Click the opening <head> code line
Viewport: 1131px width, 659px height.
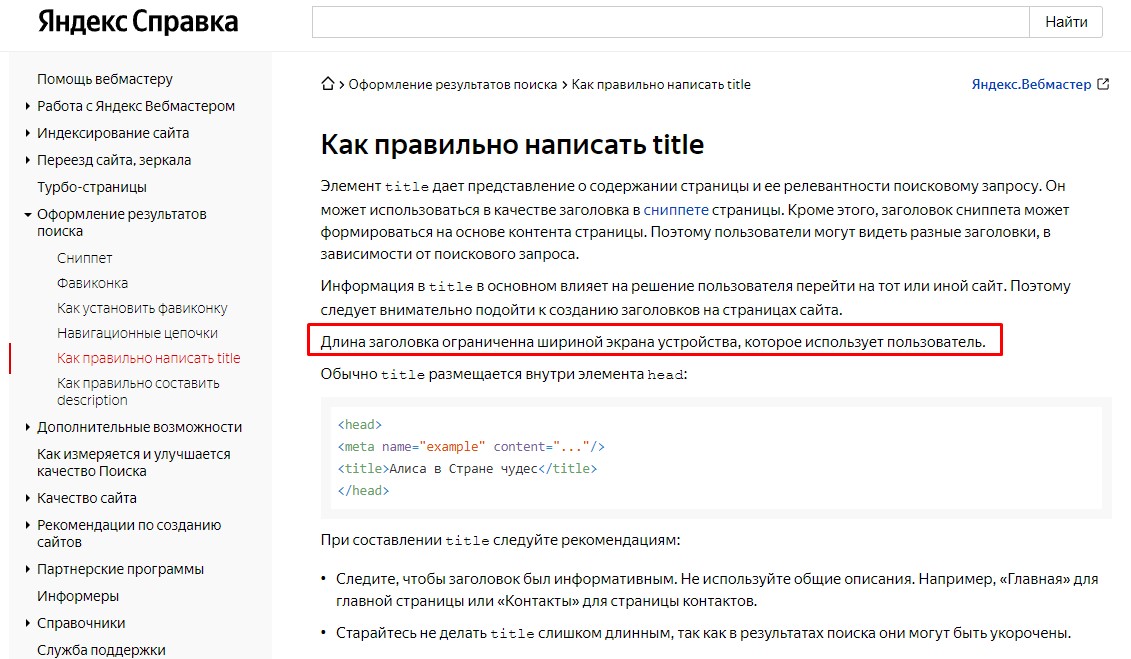click(359, 425)
